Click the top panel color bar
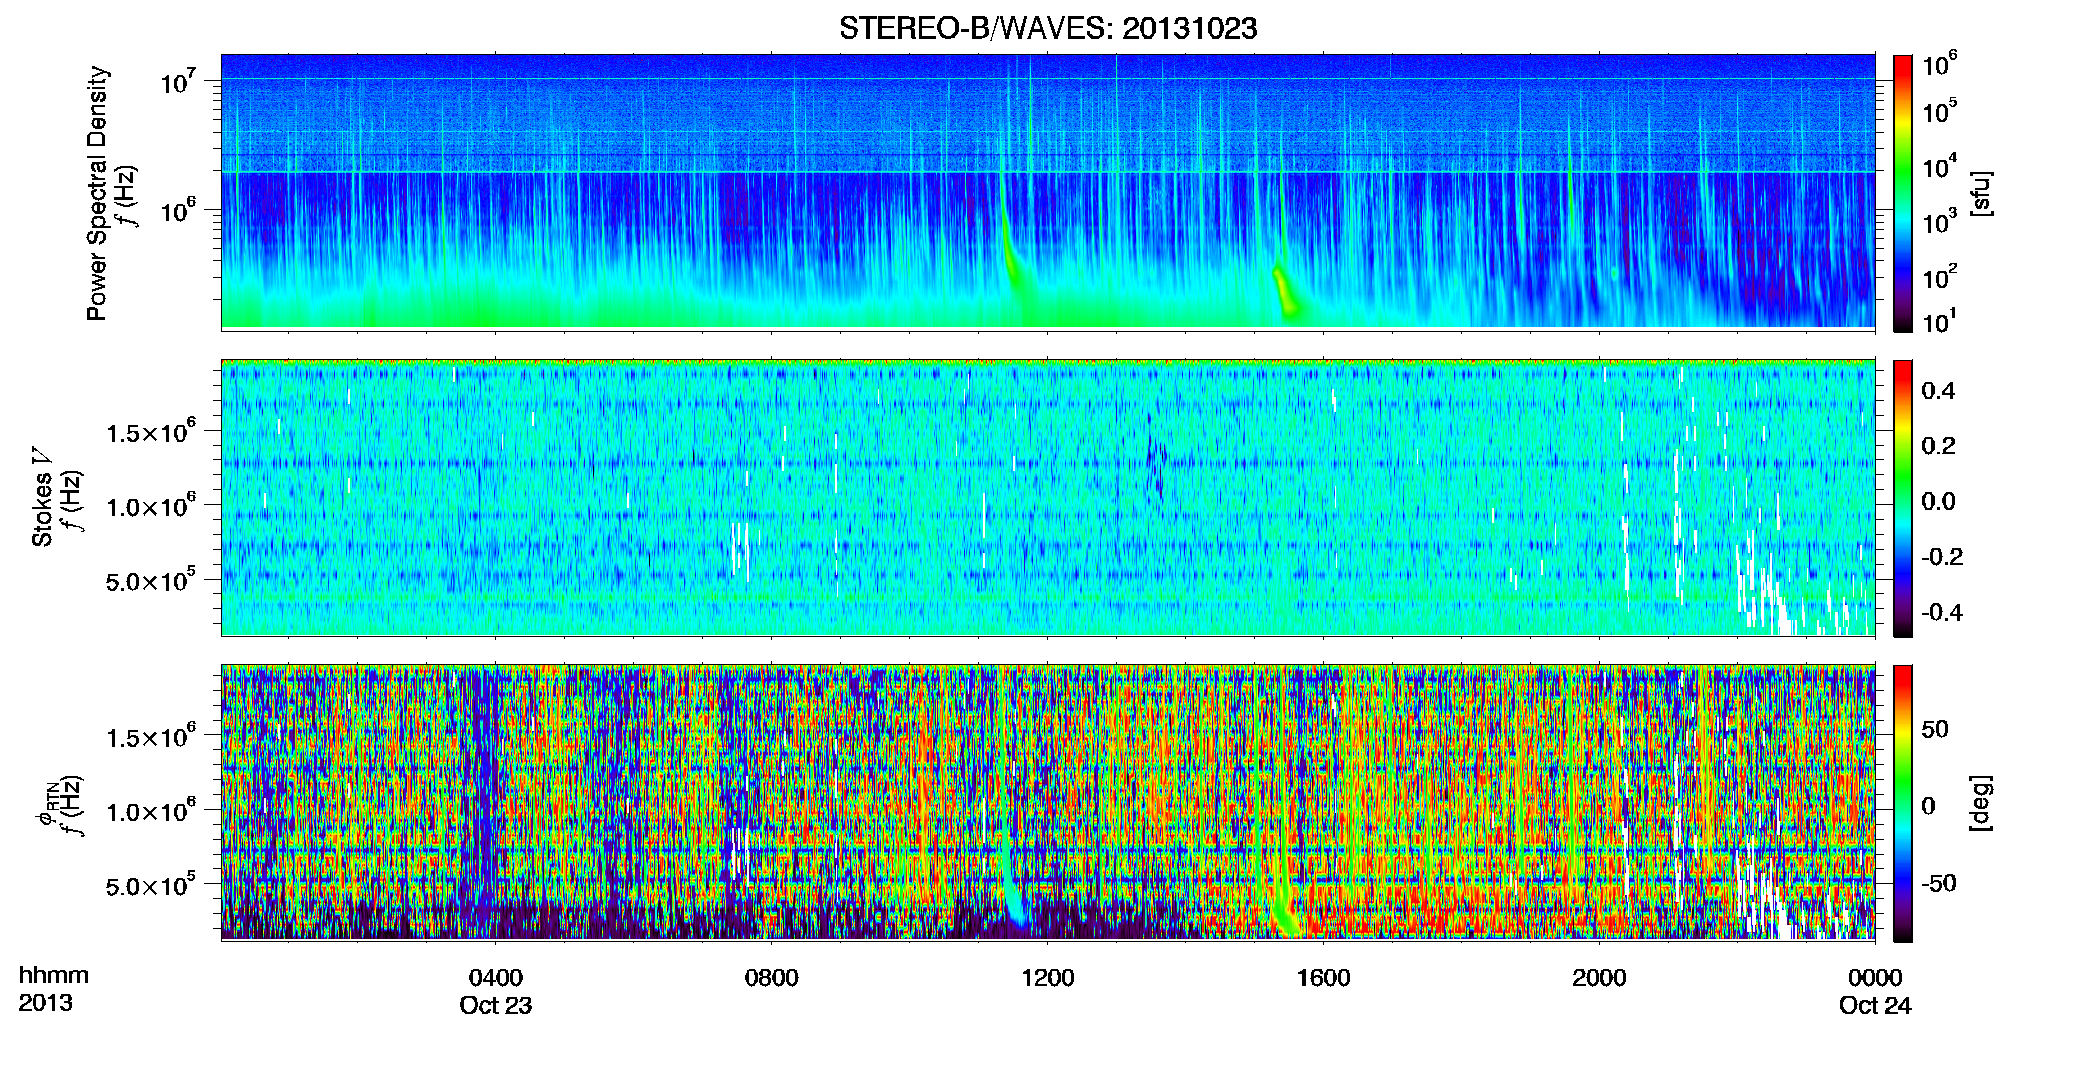 [x=1903, y=193]
